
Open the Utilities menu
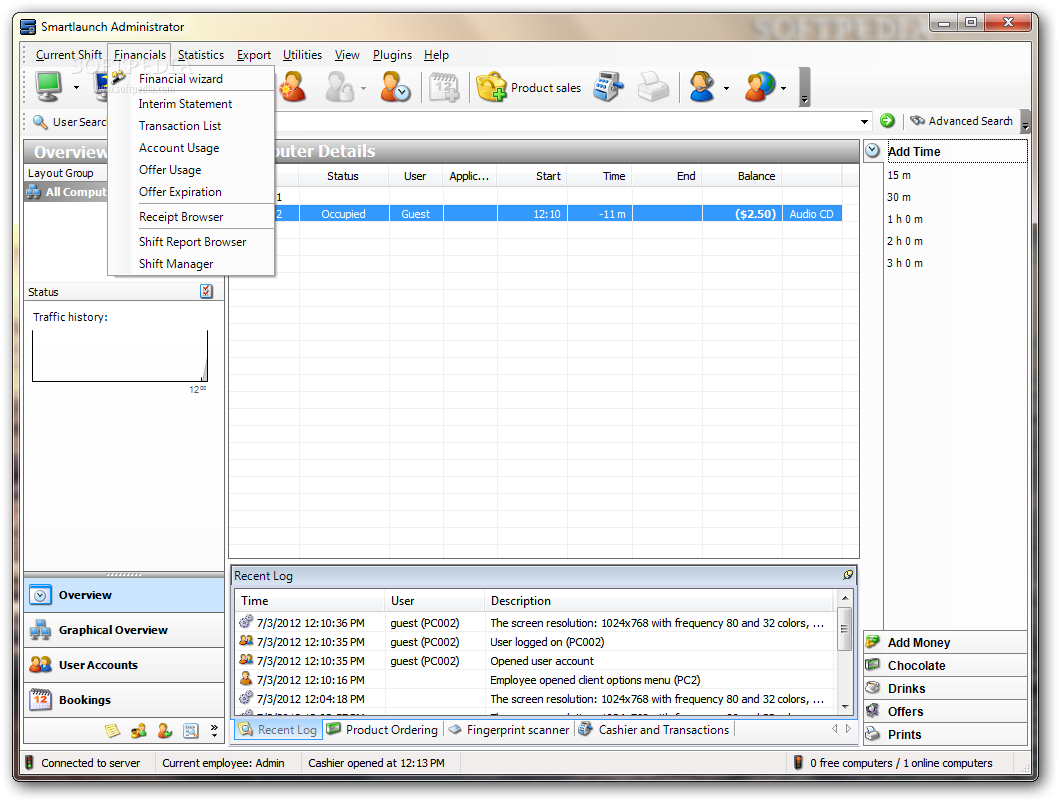(302, 55)
